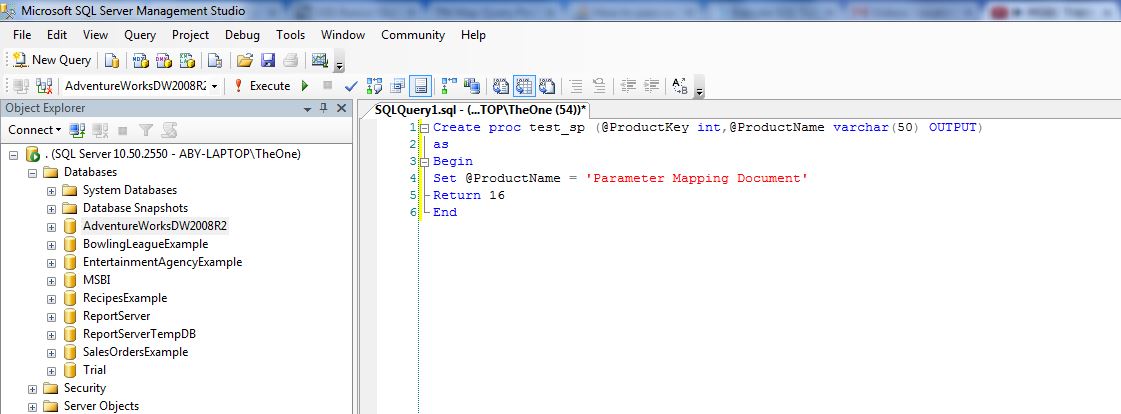Click the Database Engine Query icon
The height and width of the screenshot is (414, 1121).
pos(111,60)
